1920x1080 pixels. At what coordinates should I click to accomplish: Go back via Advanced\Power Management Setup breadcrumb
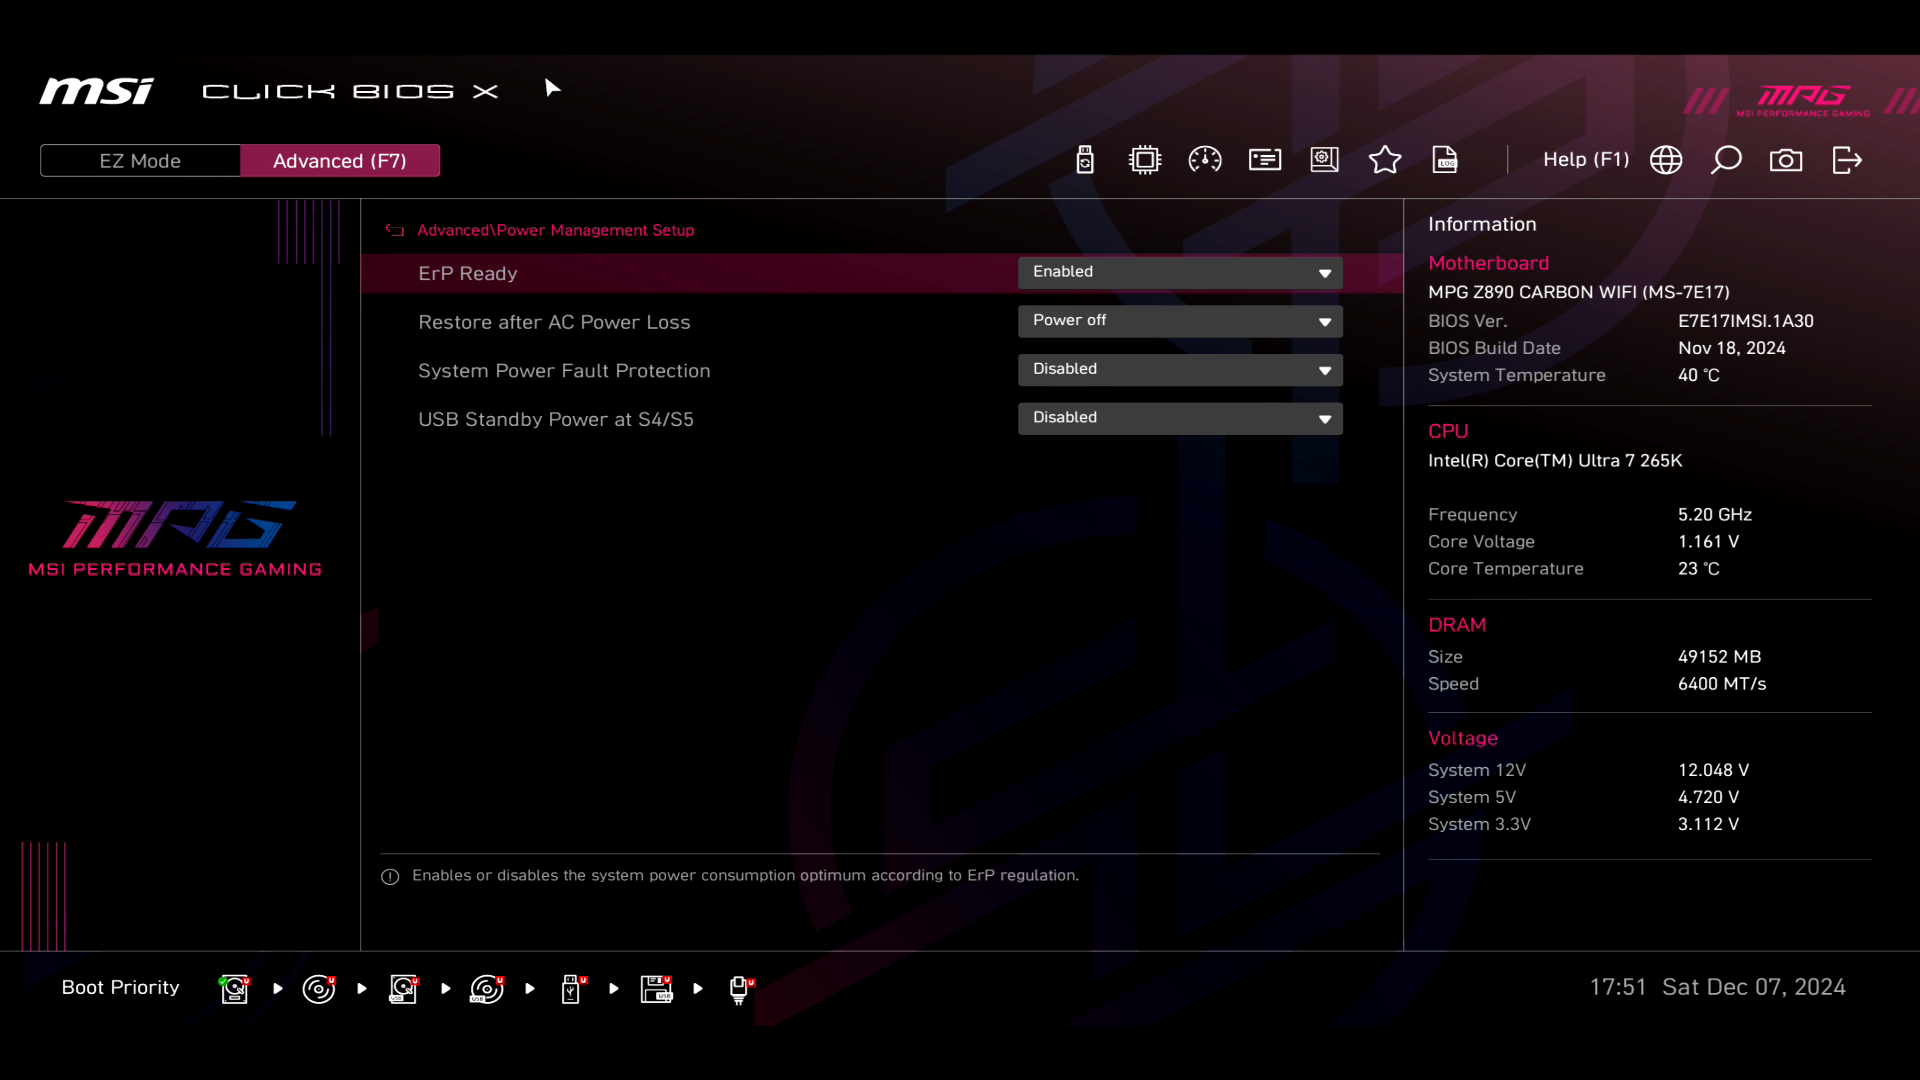click(x=555, y=230)
